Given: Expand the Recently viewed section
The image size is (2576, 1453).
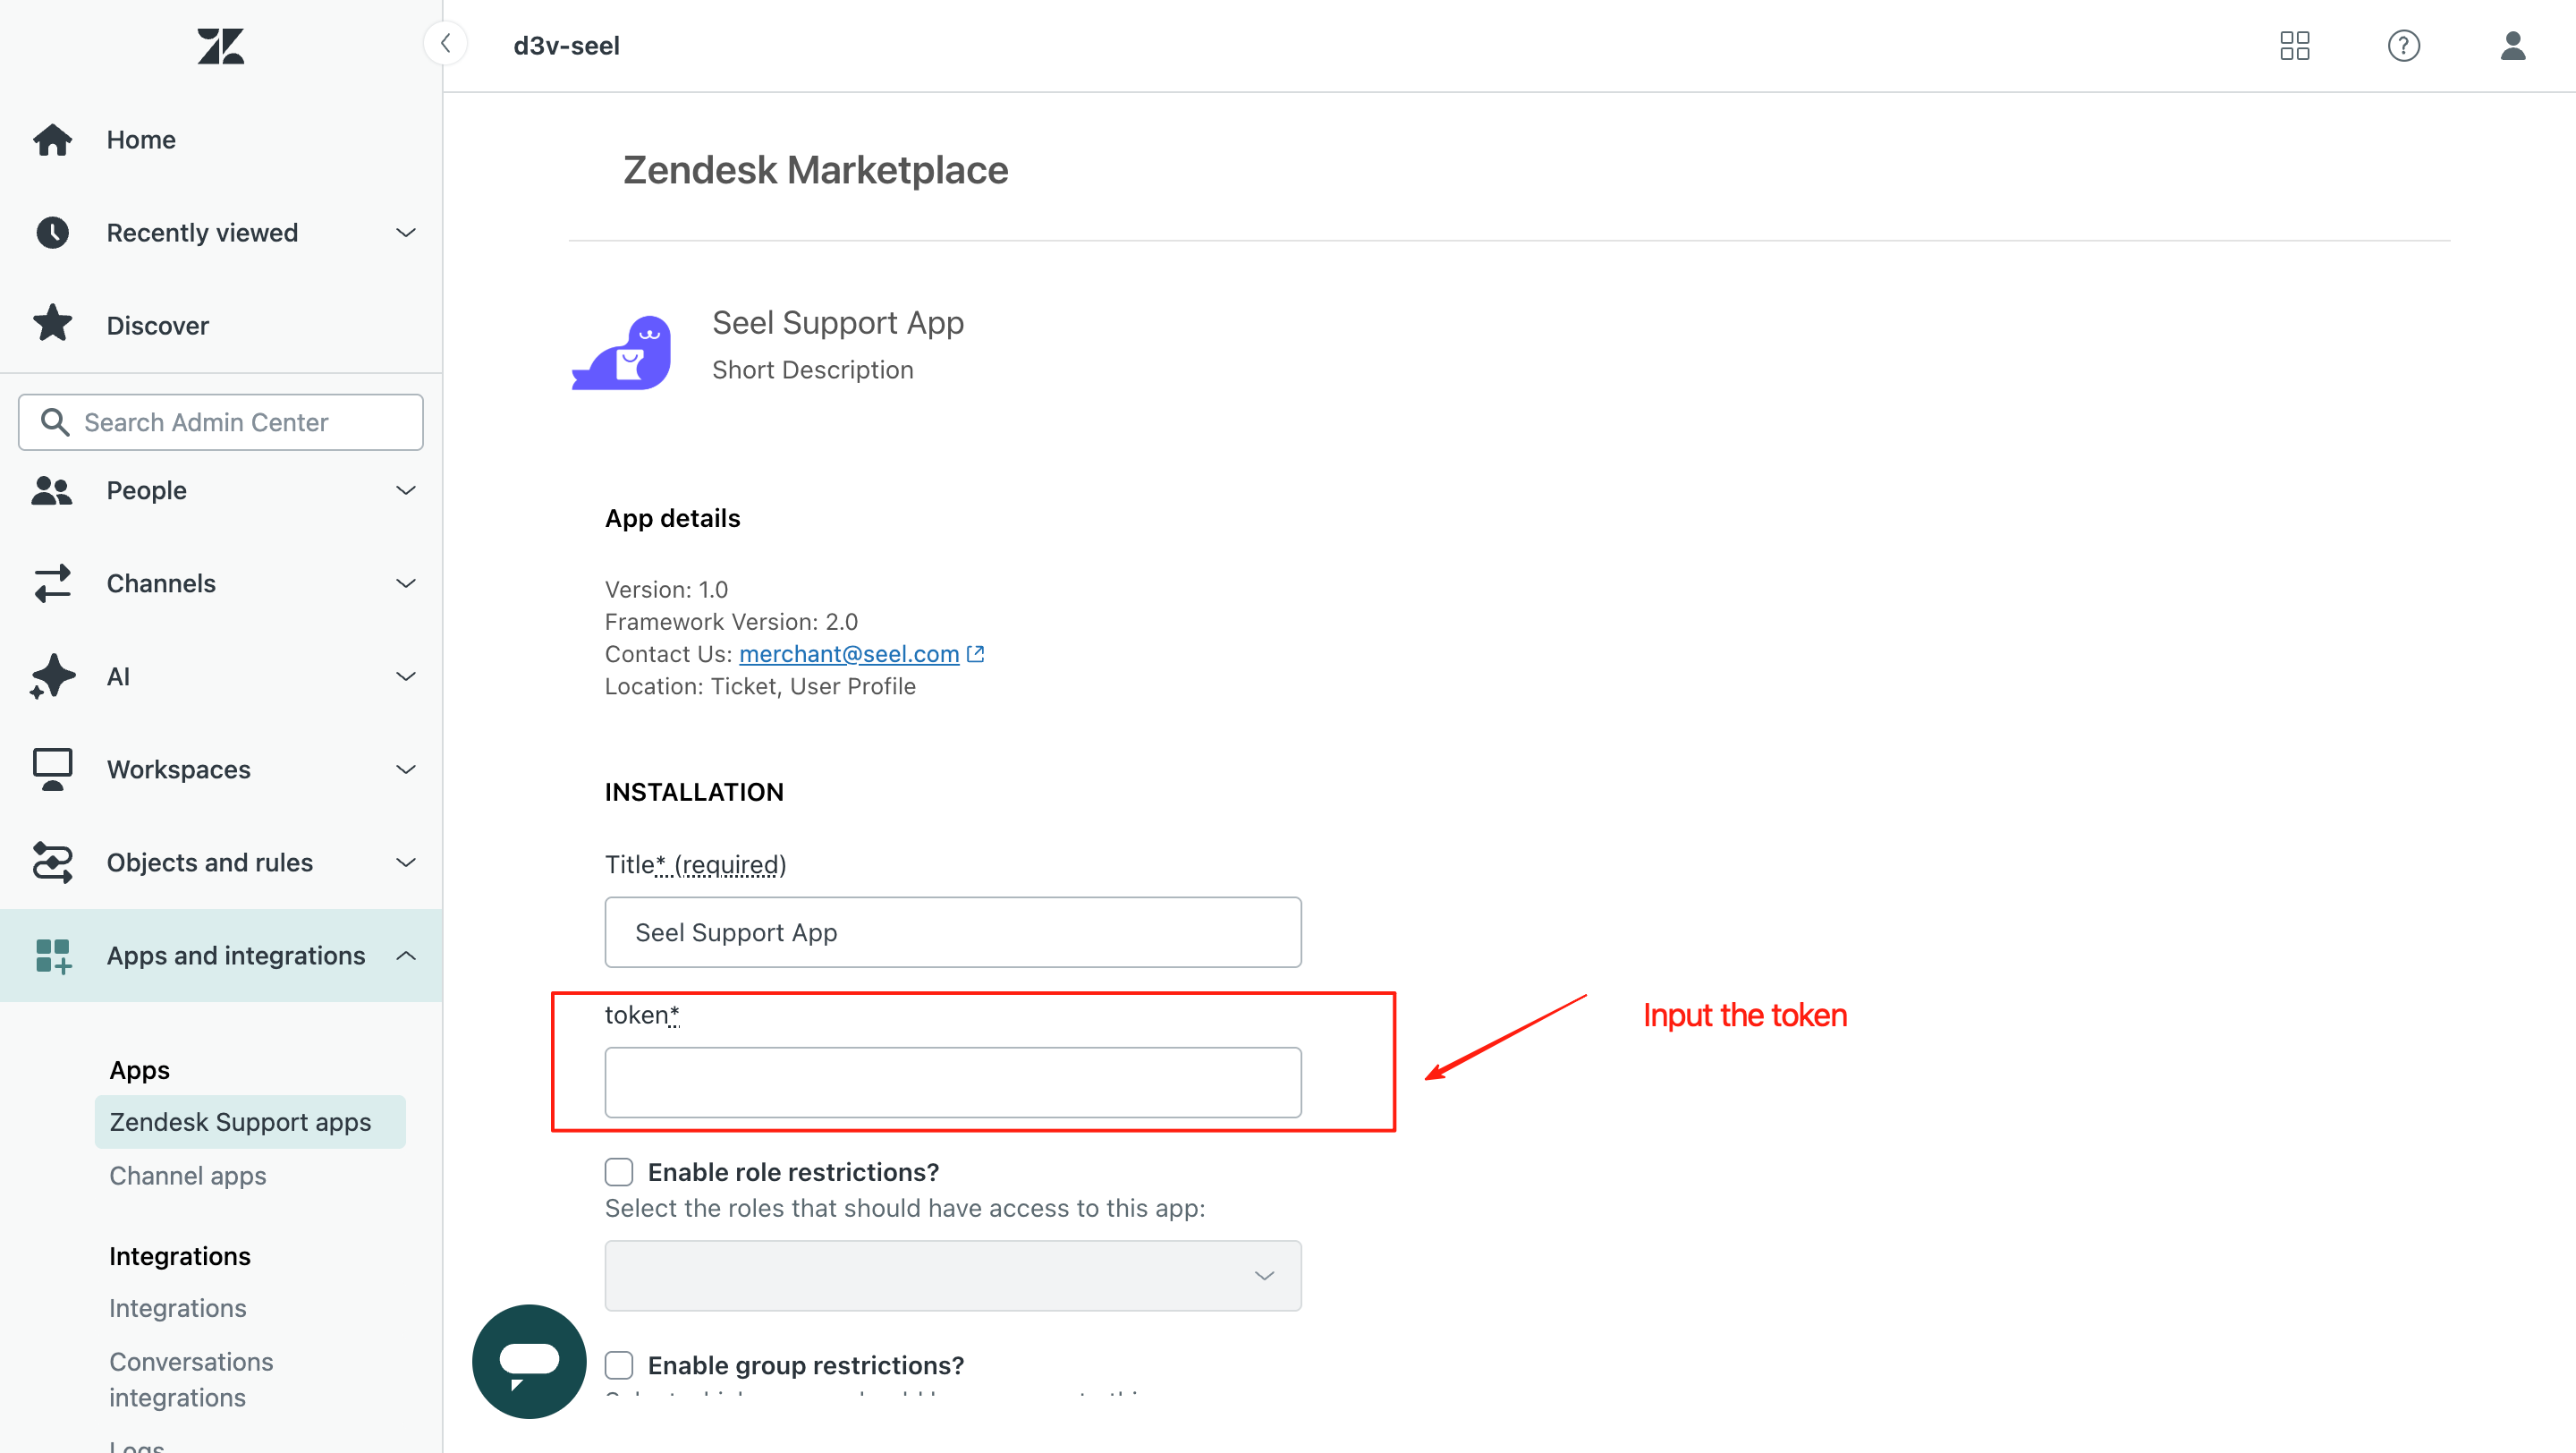Looking at the screenshot, I should click(405, 233).
